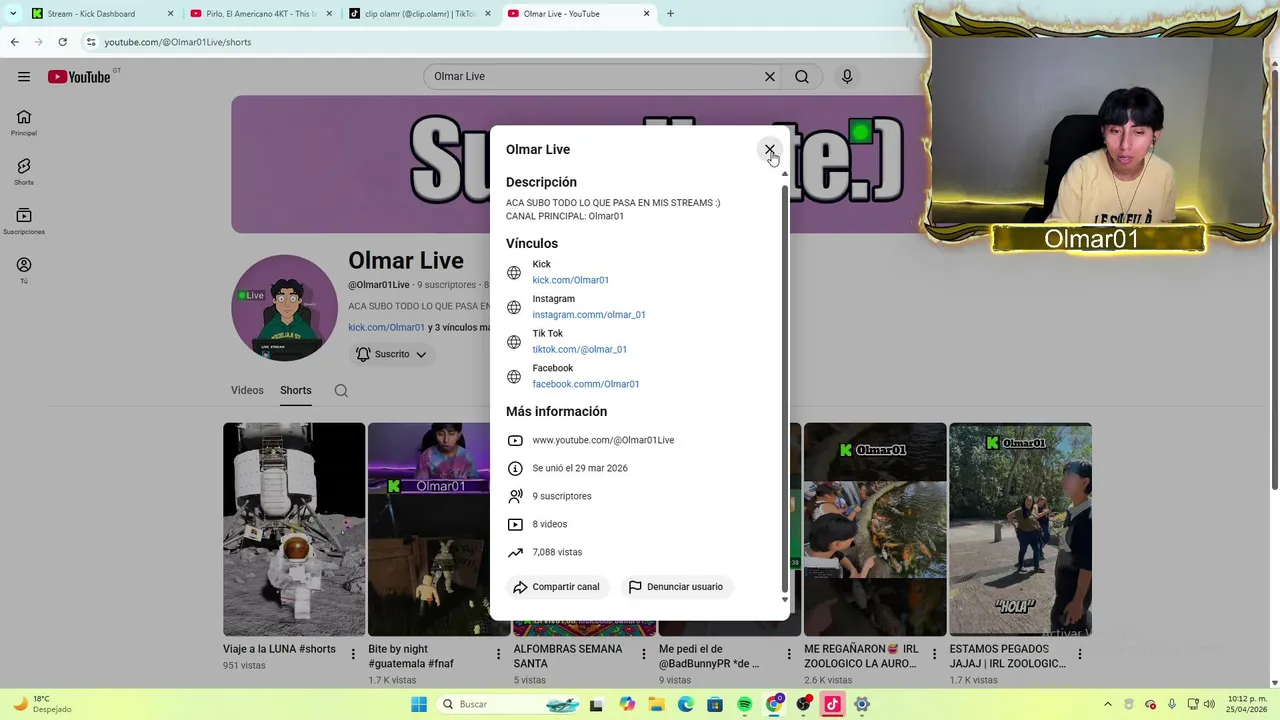Viewport: 1280px width, 720px height.
Task: View site information icon in address bar
Action: pyautogui.click(x=90, y=42)
